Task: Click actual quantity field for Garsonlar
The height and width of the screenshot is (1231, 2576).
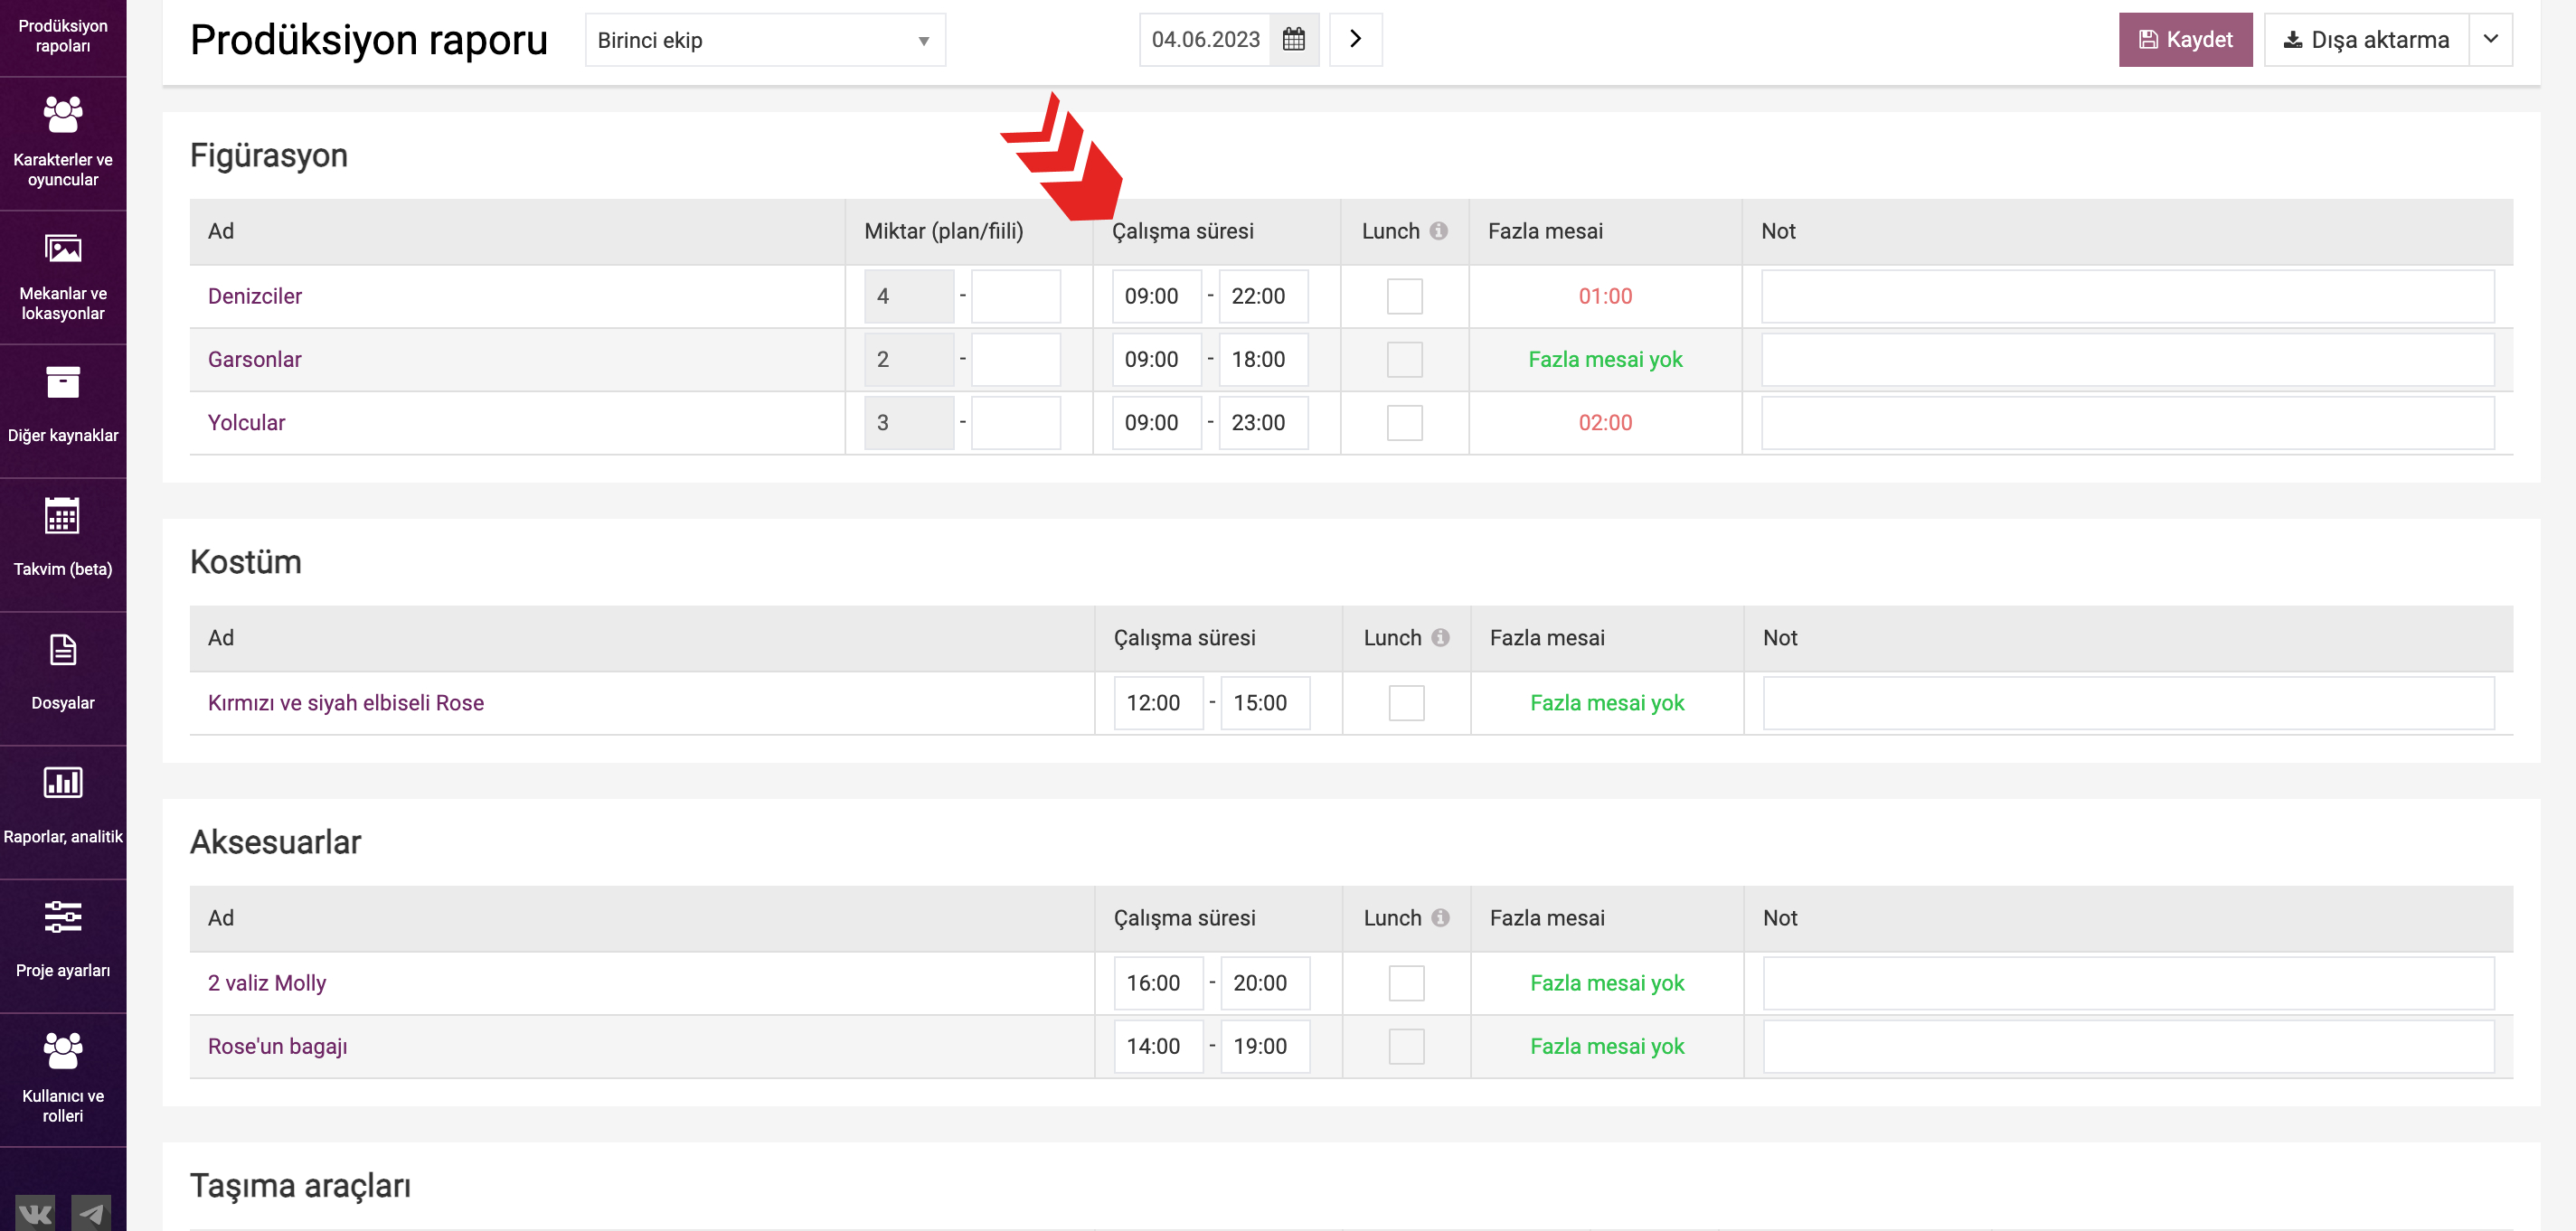Action: pos(1015,359)
